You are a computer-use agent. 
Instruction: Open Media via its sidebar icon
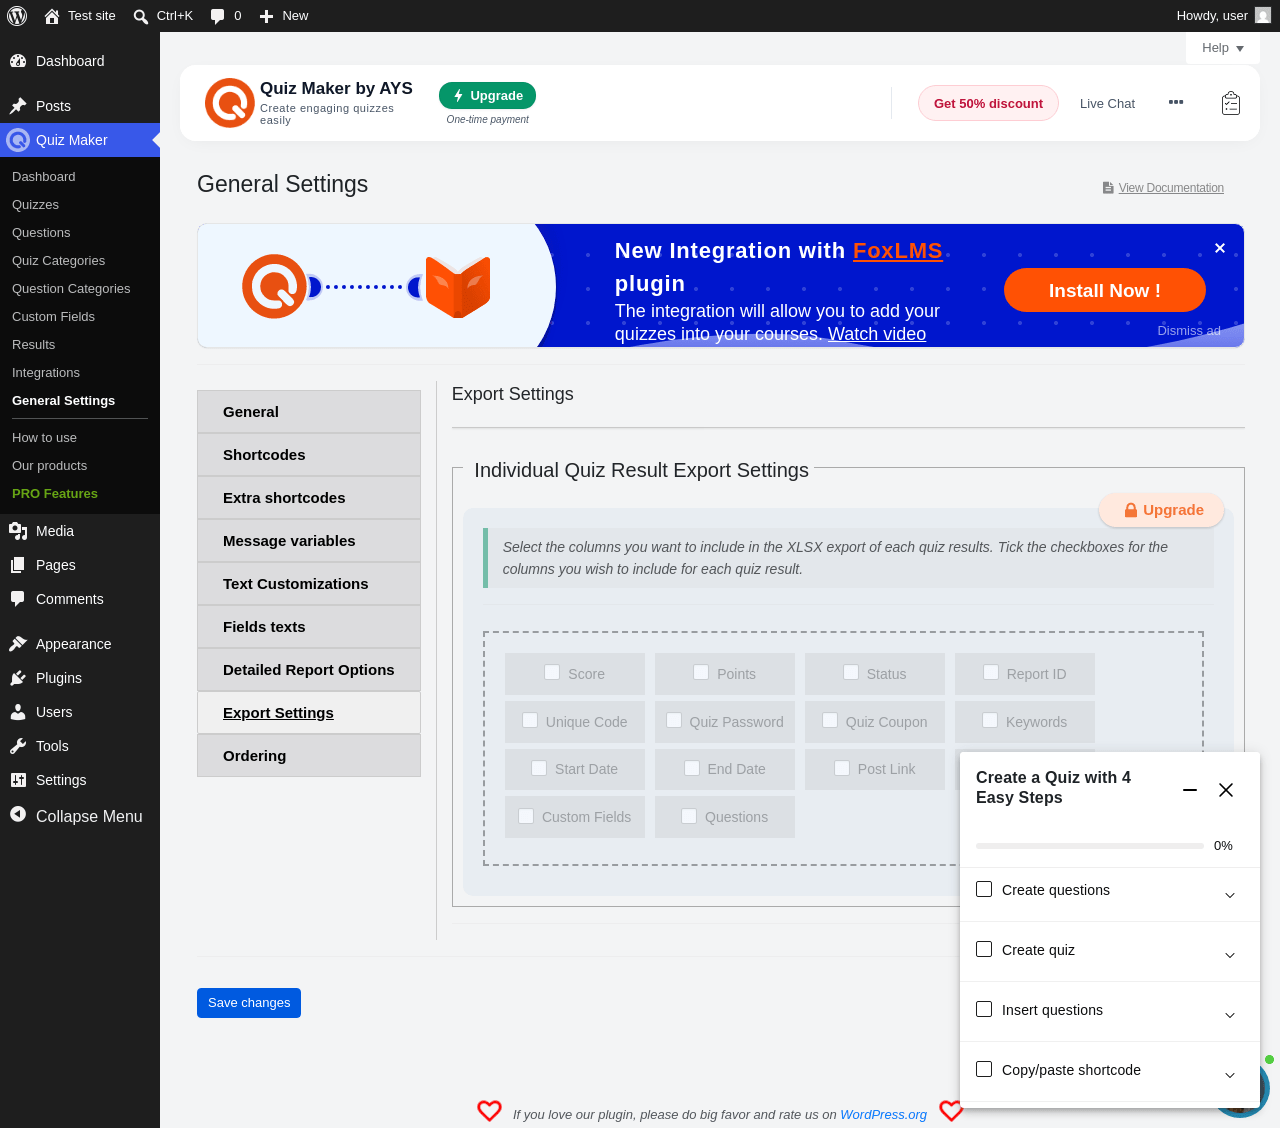[x=18, y=531]
